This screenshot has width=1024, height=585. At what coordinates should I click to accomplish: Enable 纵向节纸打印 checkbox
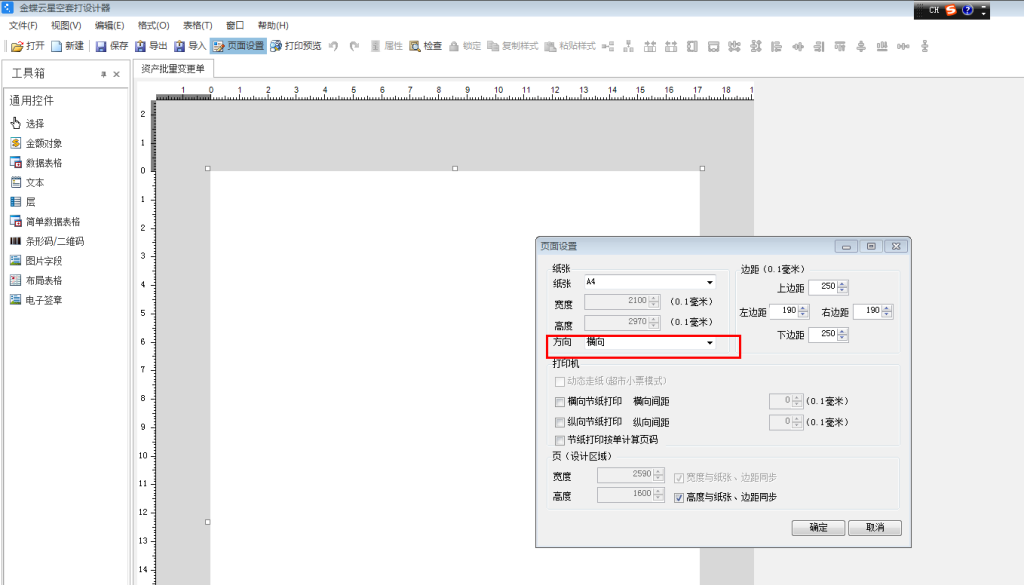[560, 422]
